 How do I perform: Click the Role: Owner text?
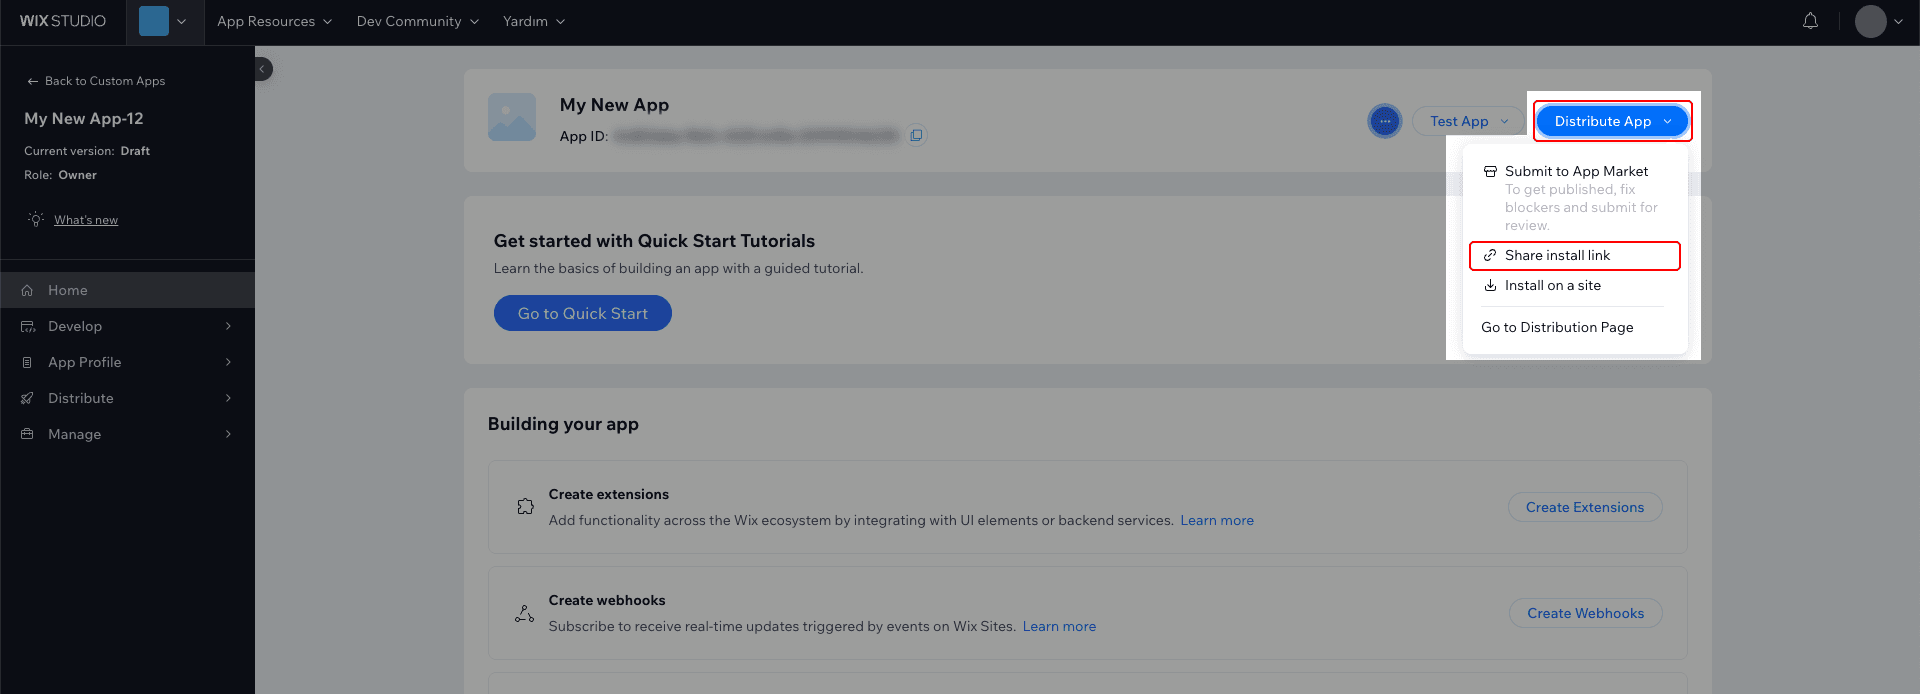[x=60, y=175]
